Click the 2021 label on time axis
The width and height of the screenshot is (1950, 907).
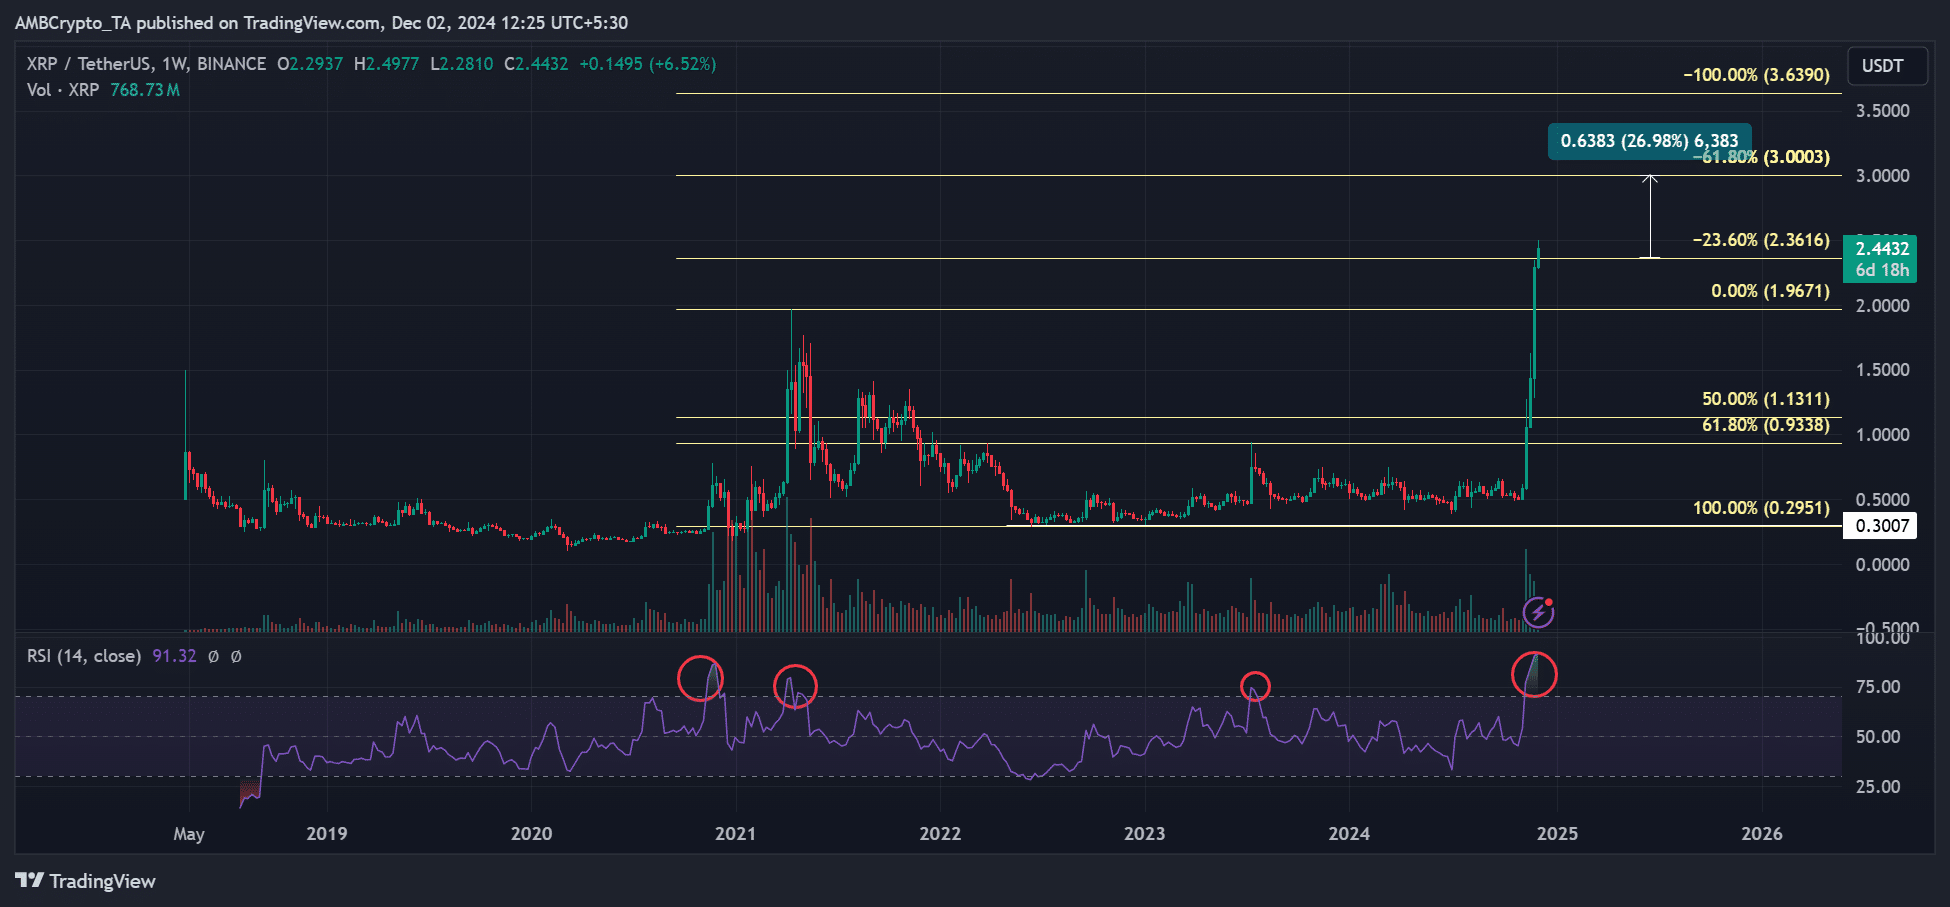[735, 833]
